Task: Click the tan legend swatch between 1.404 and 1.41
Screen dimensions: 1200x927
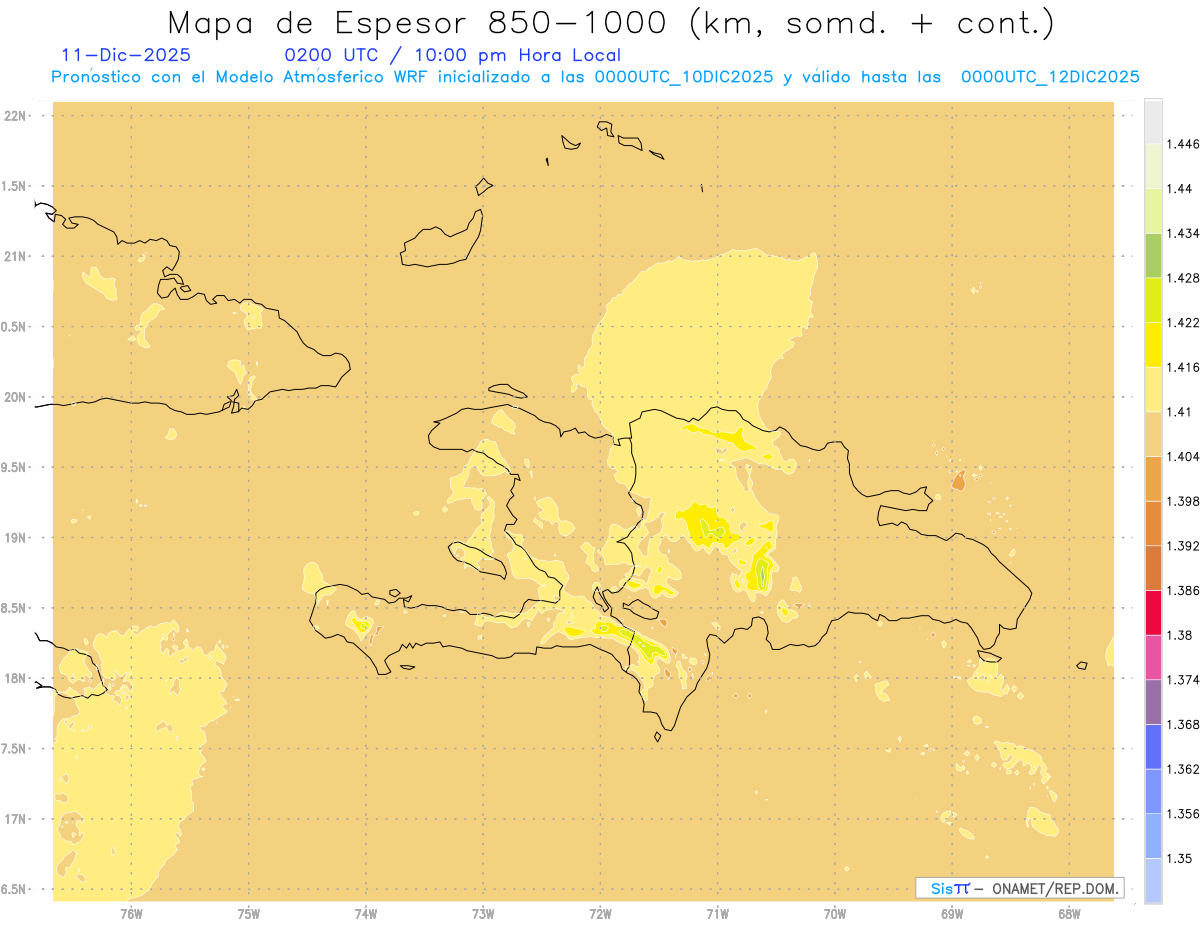Action: tap(1153, 434)
